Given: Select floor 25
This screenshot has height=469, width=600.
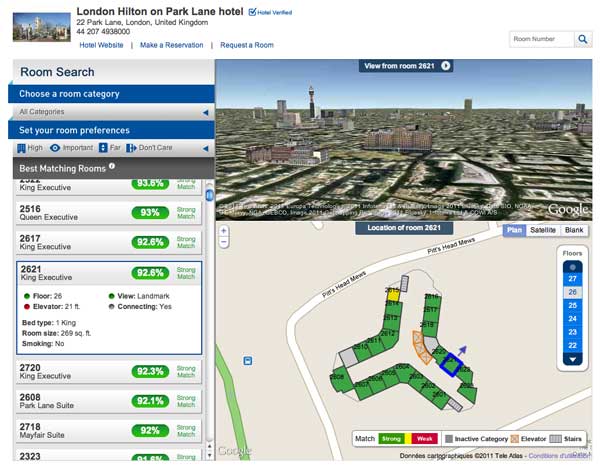Looking at the screenshot, I should (572, 306).
